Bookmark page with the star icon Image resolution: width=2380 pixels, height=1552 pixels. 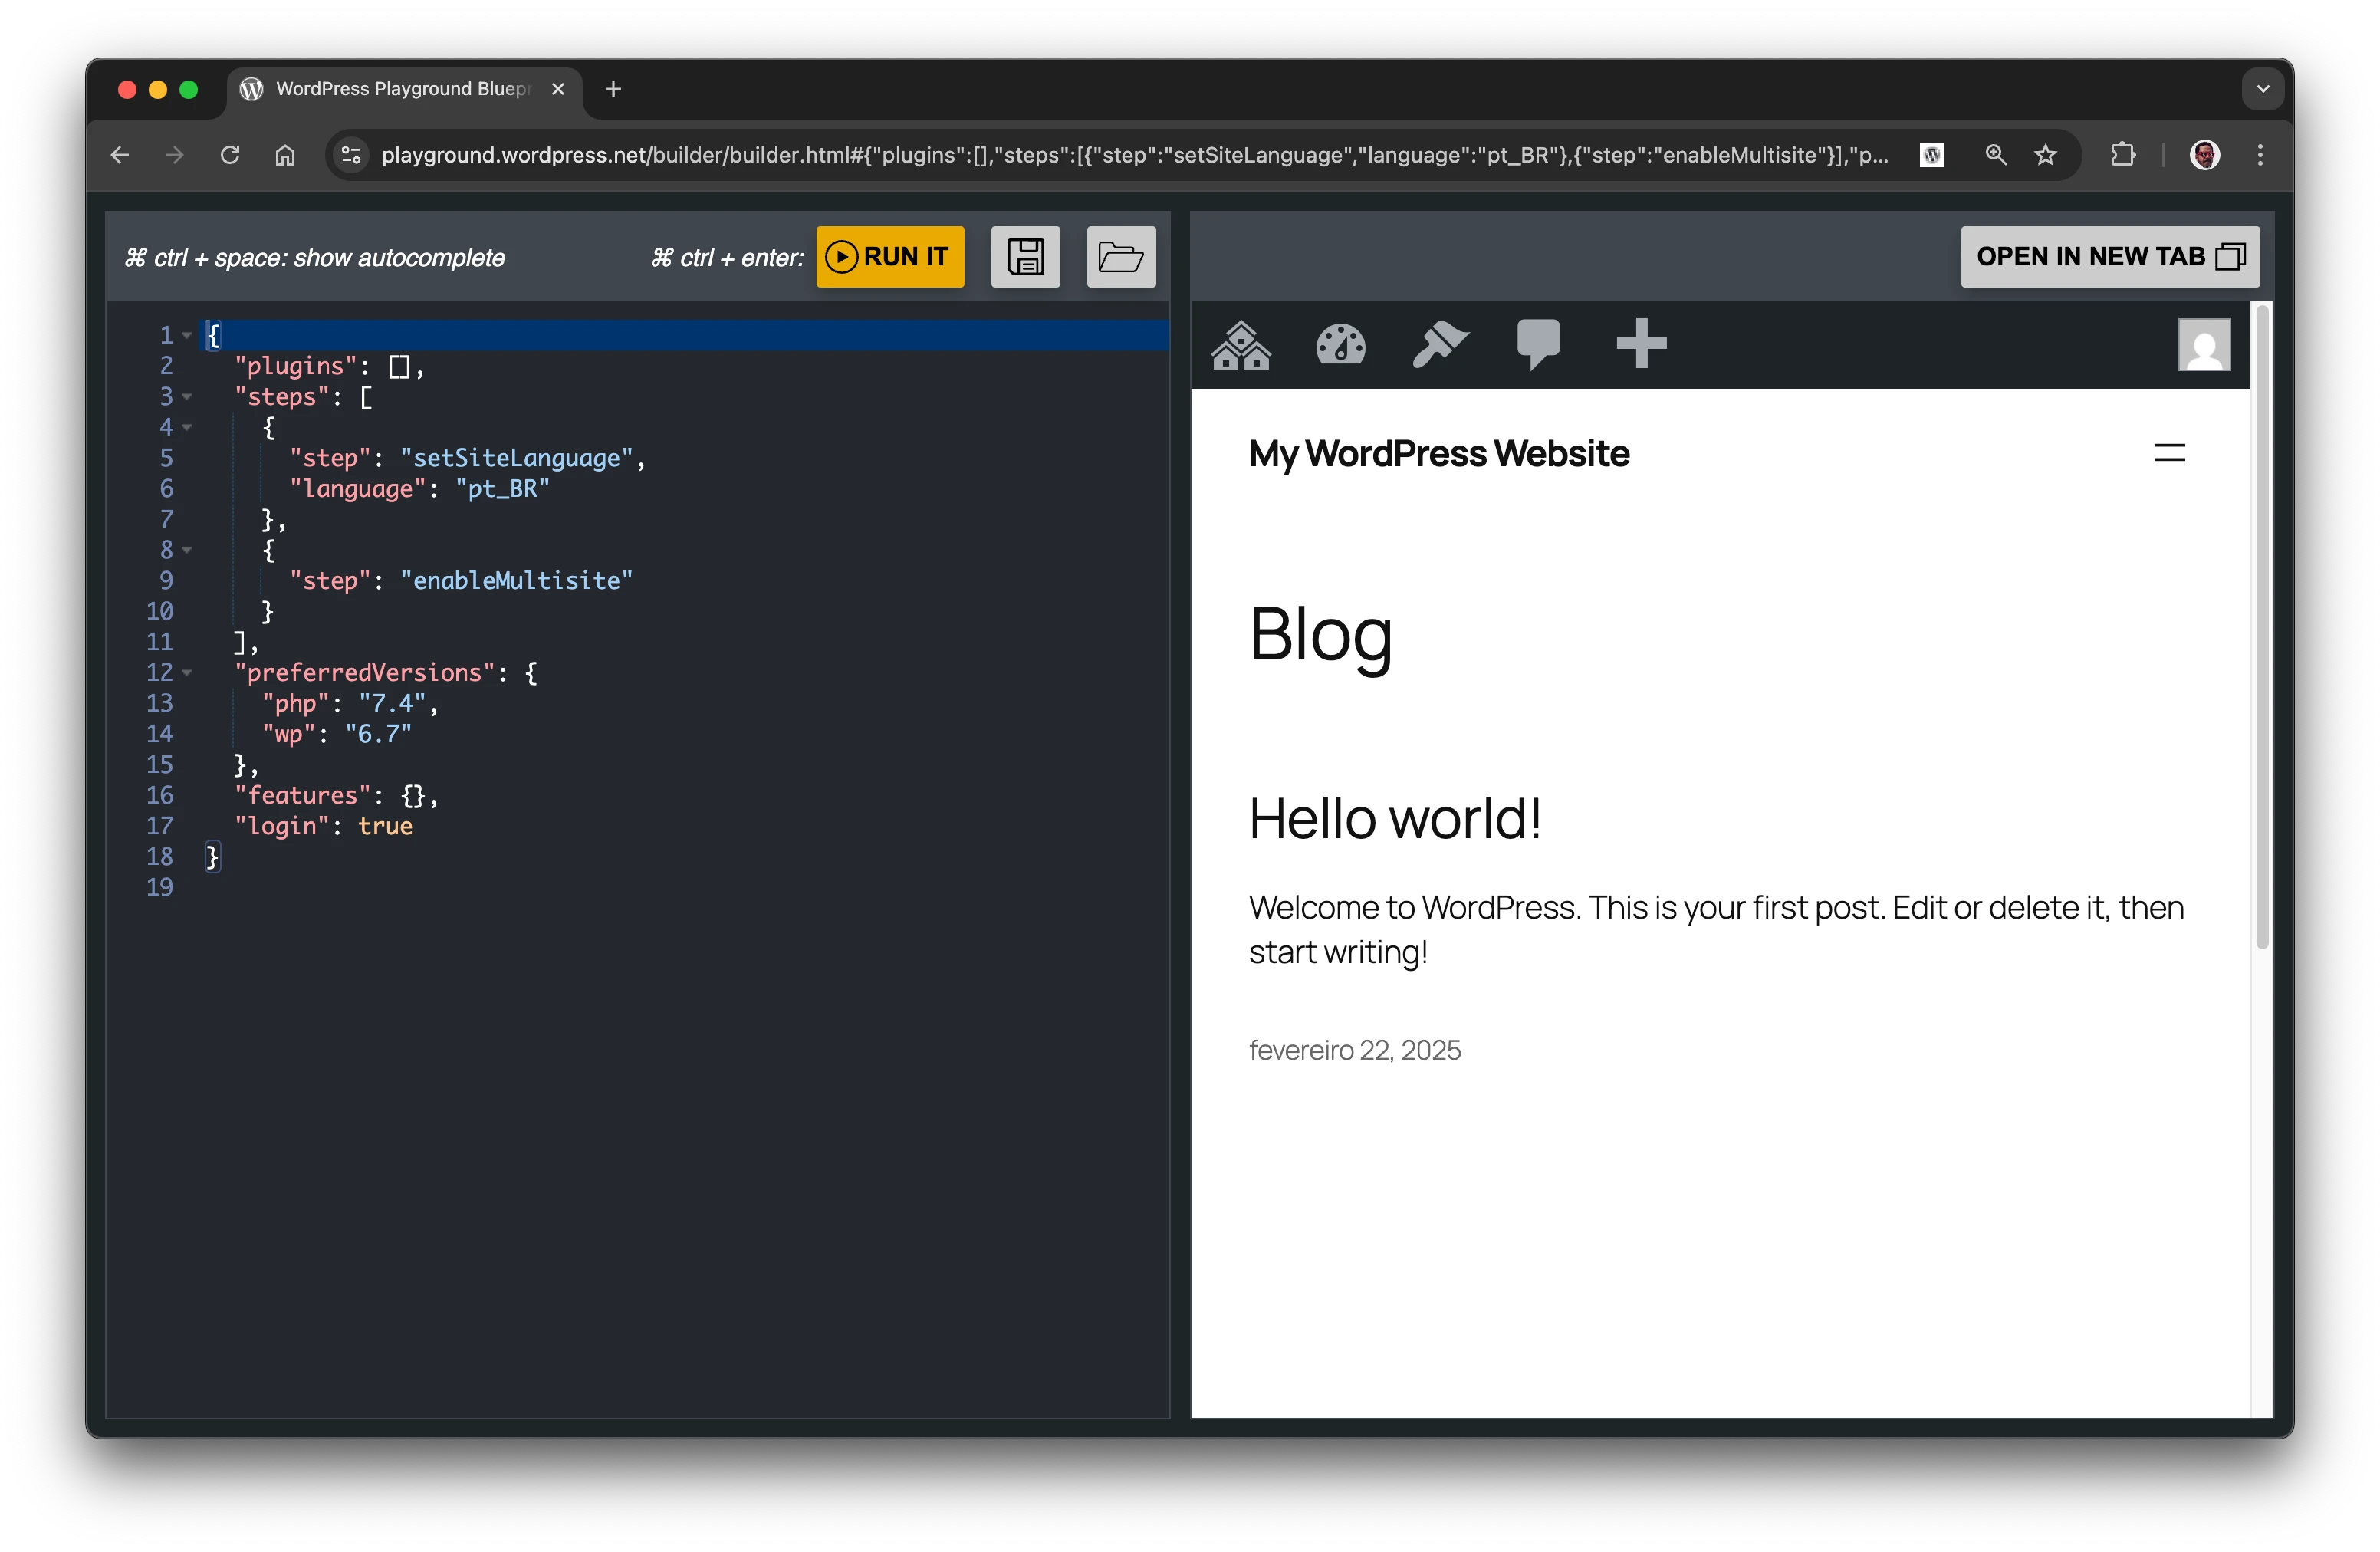coord(2045,155)
